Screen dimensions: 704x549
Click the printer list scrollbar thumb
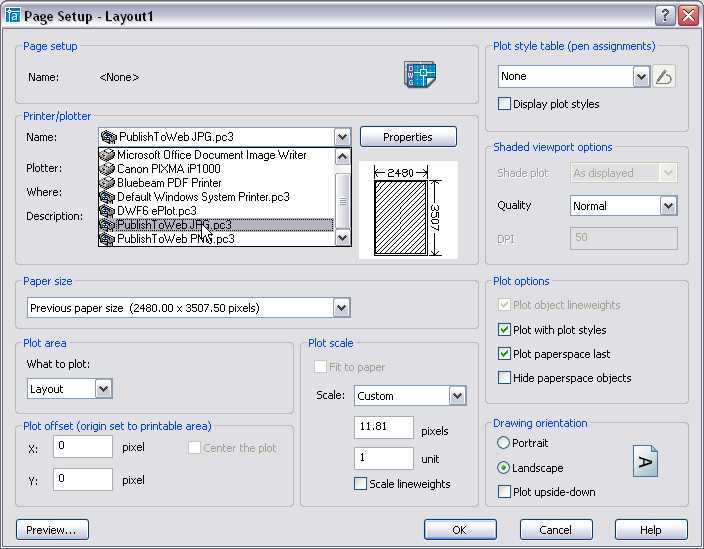(343, 201)
